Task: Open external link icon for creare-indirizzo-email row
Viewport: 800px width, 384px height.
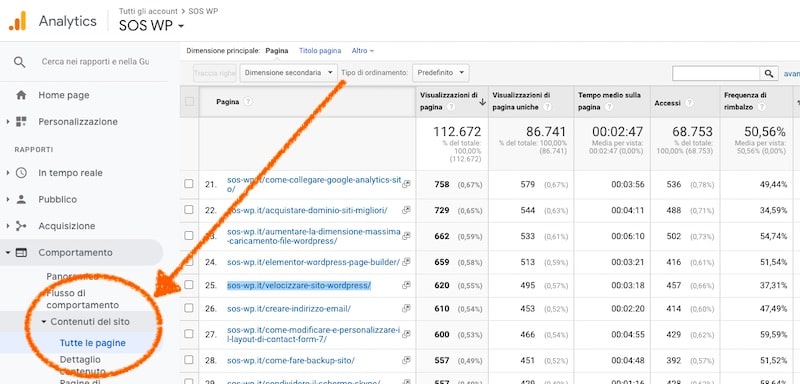Action: pos(406,309)
